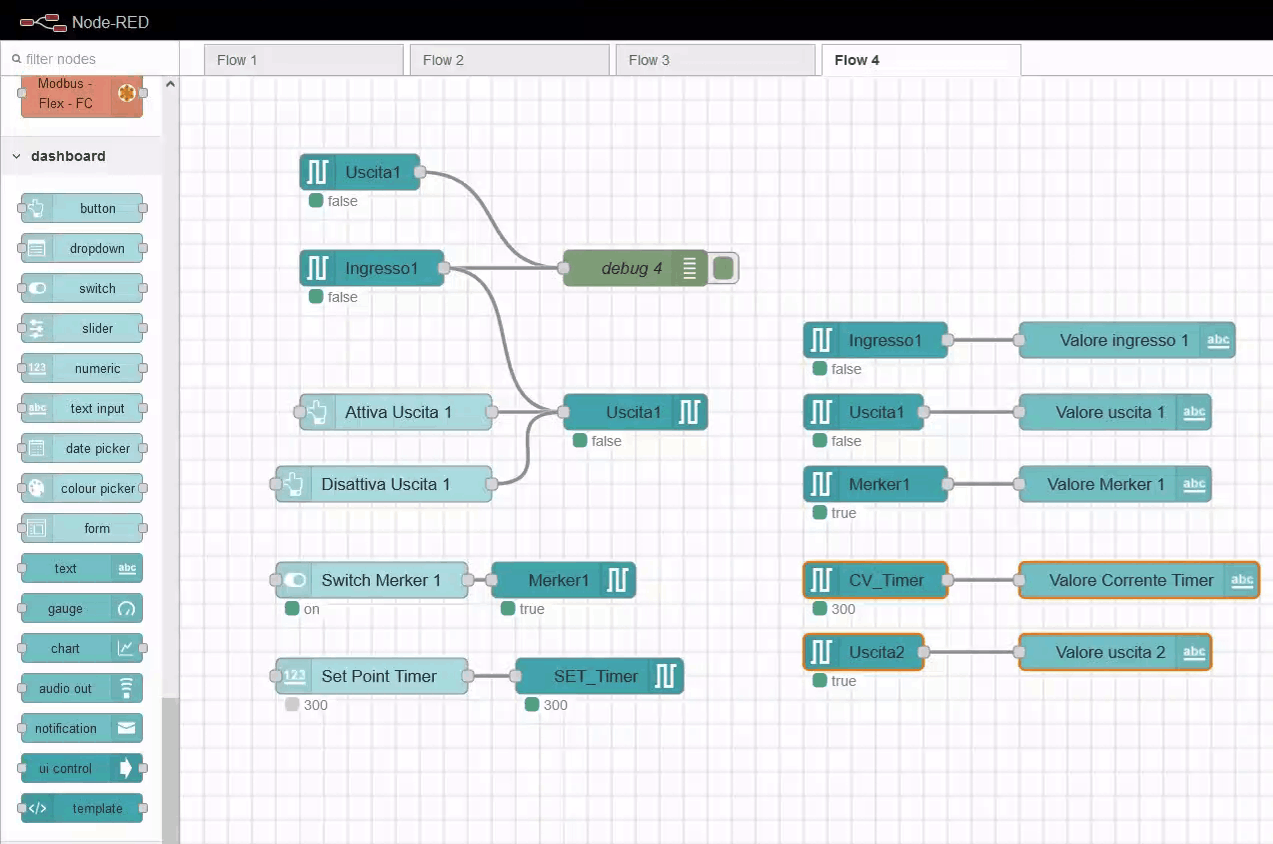Toggle the debug 4 node enable button
This screenshot has height=844, width=1273.
click(x=724, y=268)
